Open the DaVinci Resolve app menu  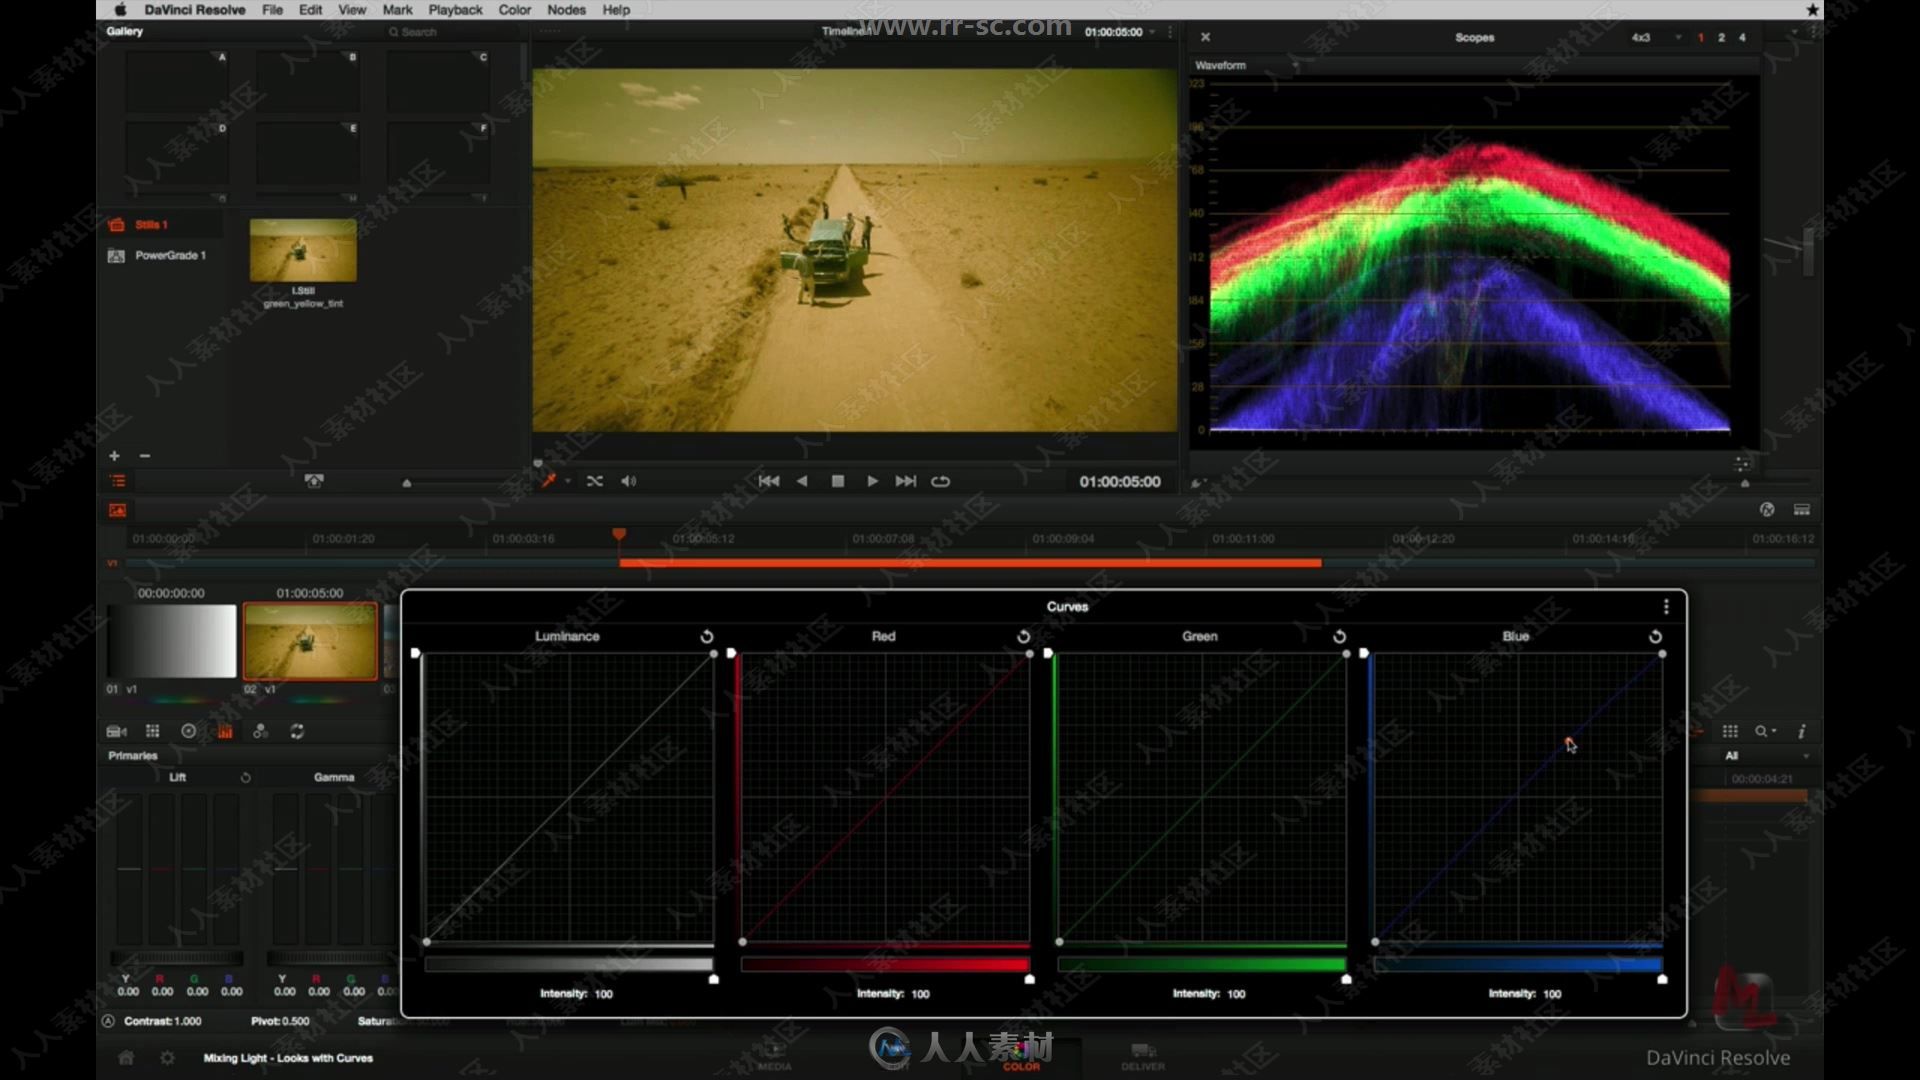pos(194,10)
